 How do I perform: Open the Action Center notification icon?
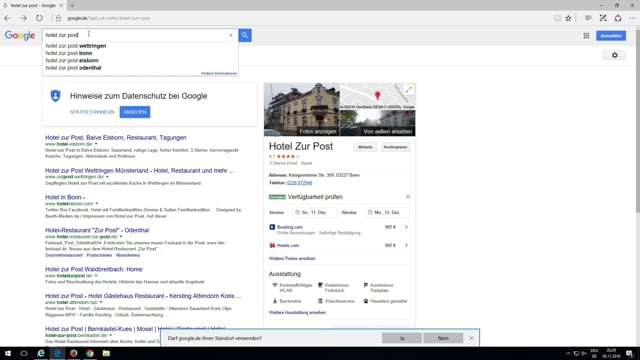pyautogui.click(x=629, y=353)
